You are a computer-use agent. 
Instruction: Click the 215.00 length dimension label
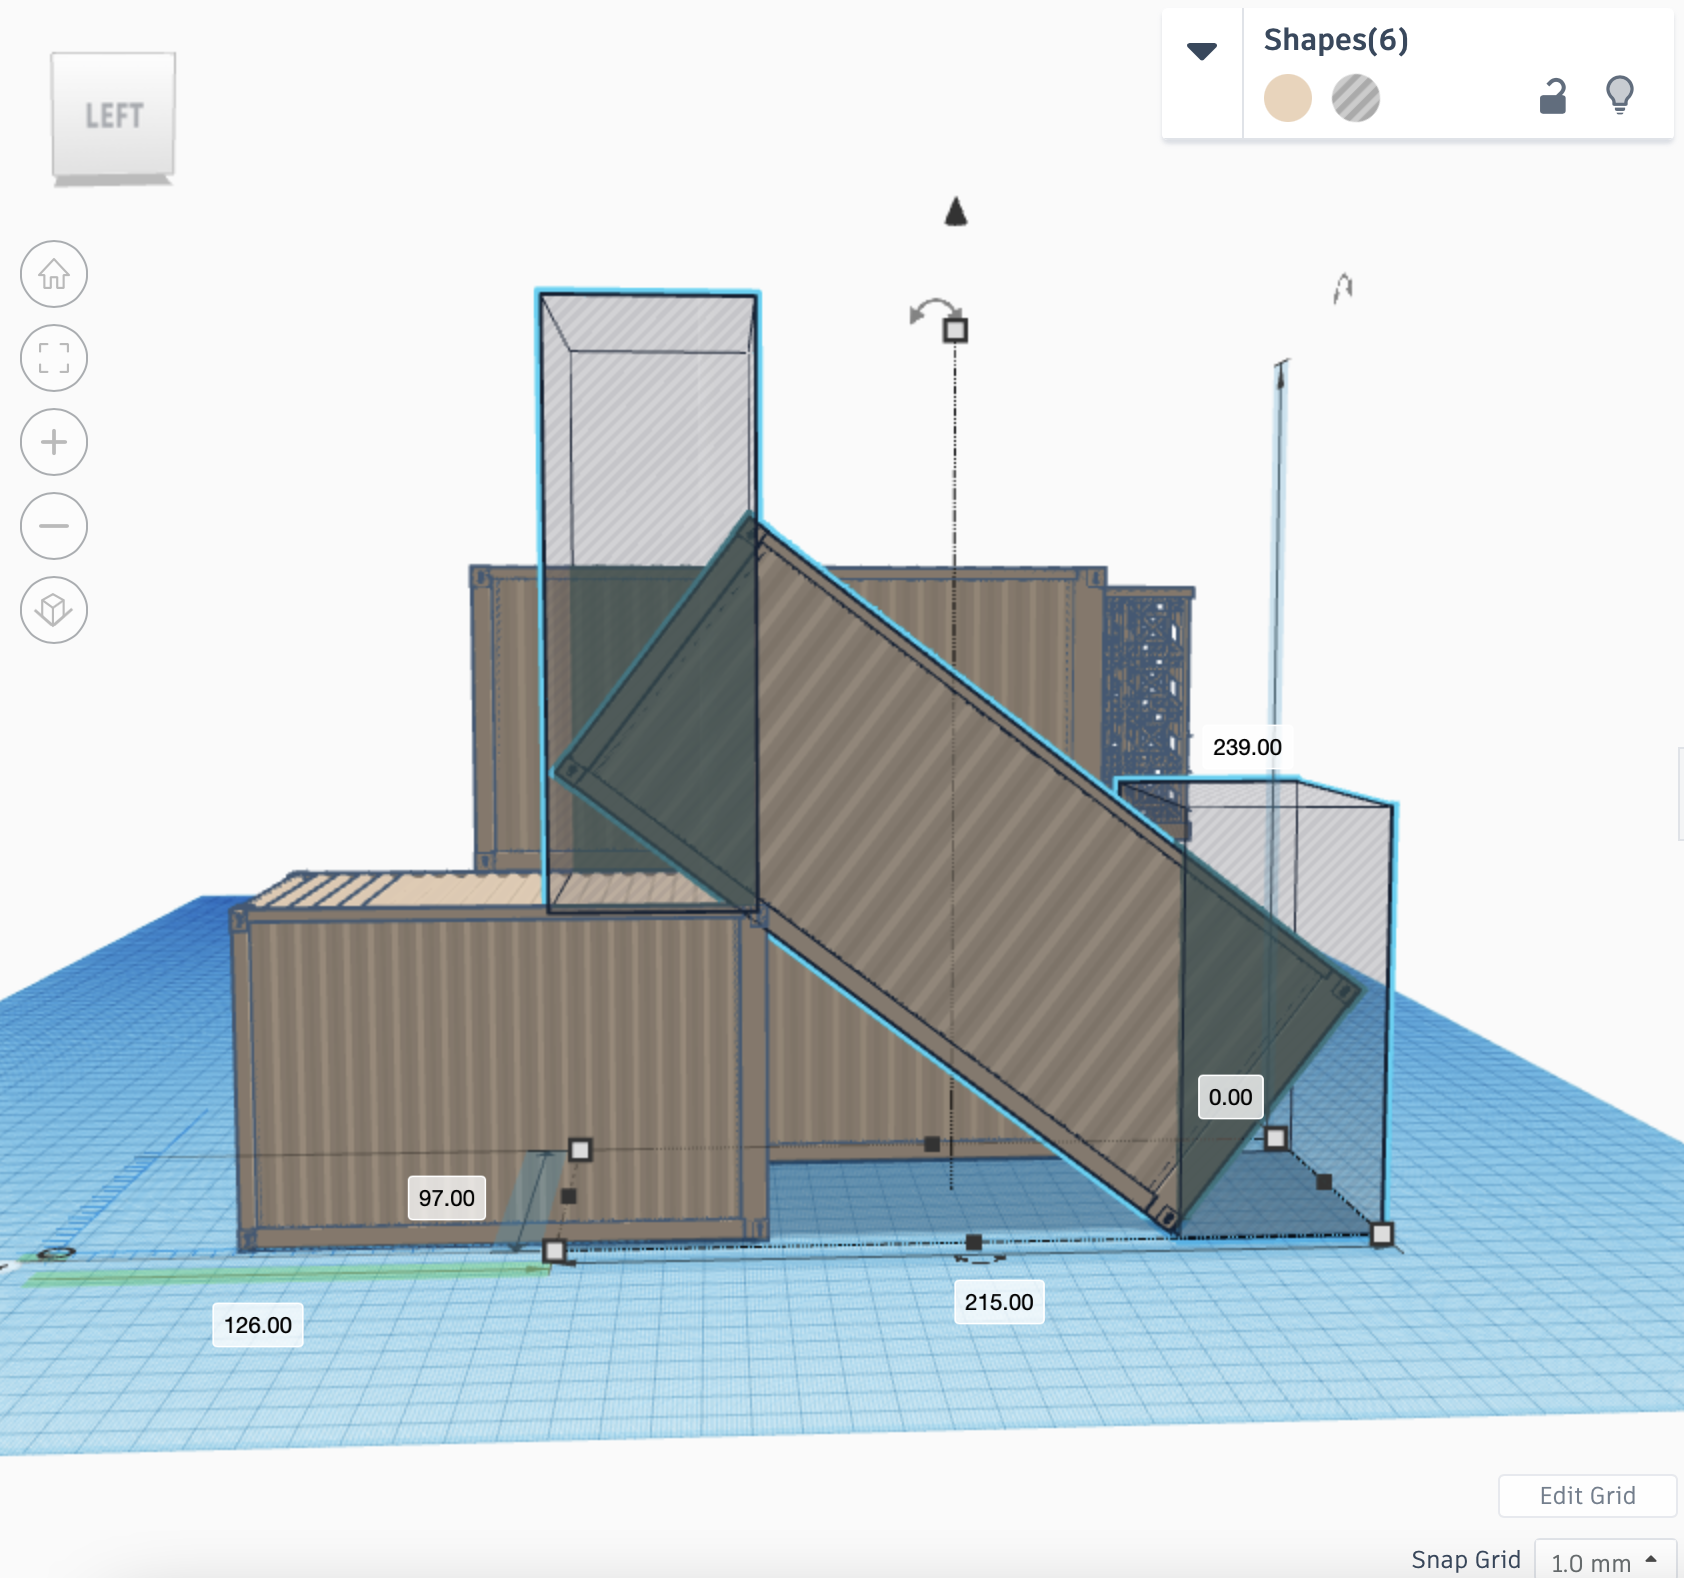pos(999,1302)
